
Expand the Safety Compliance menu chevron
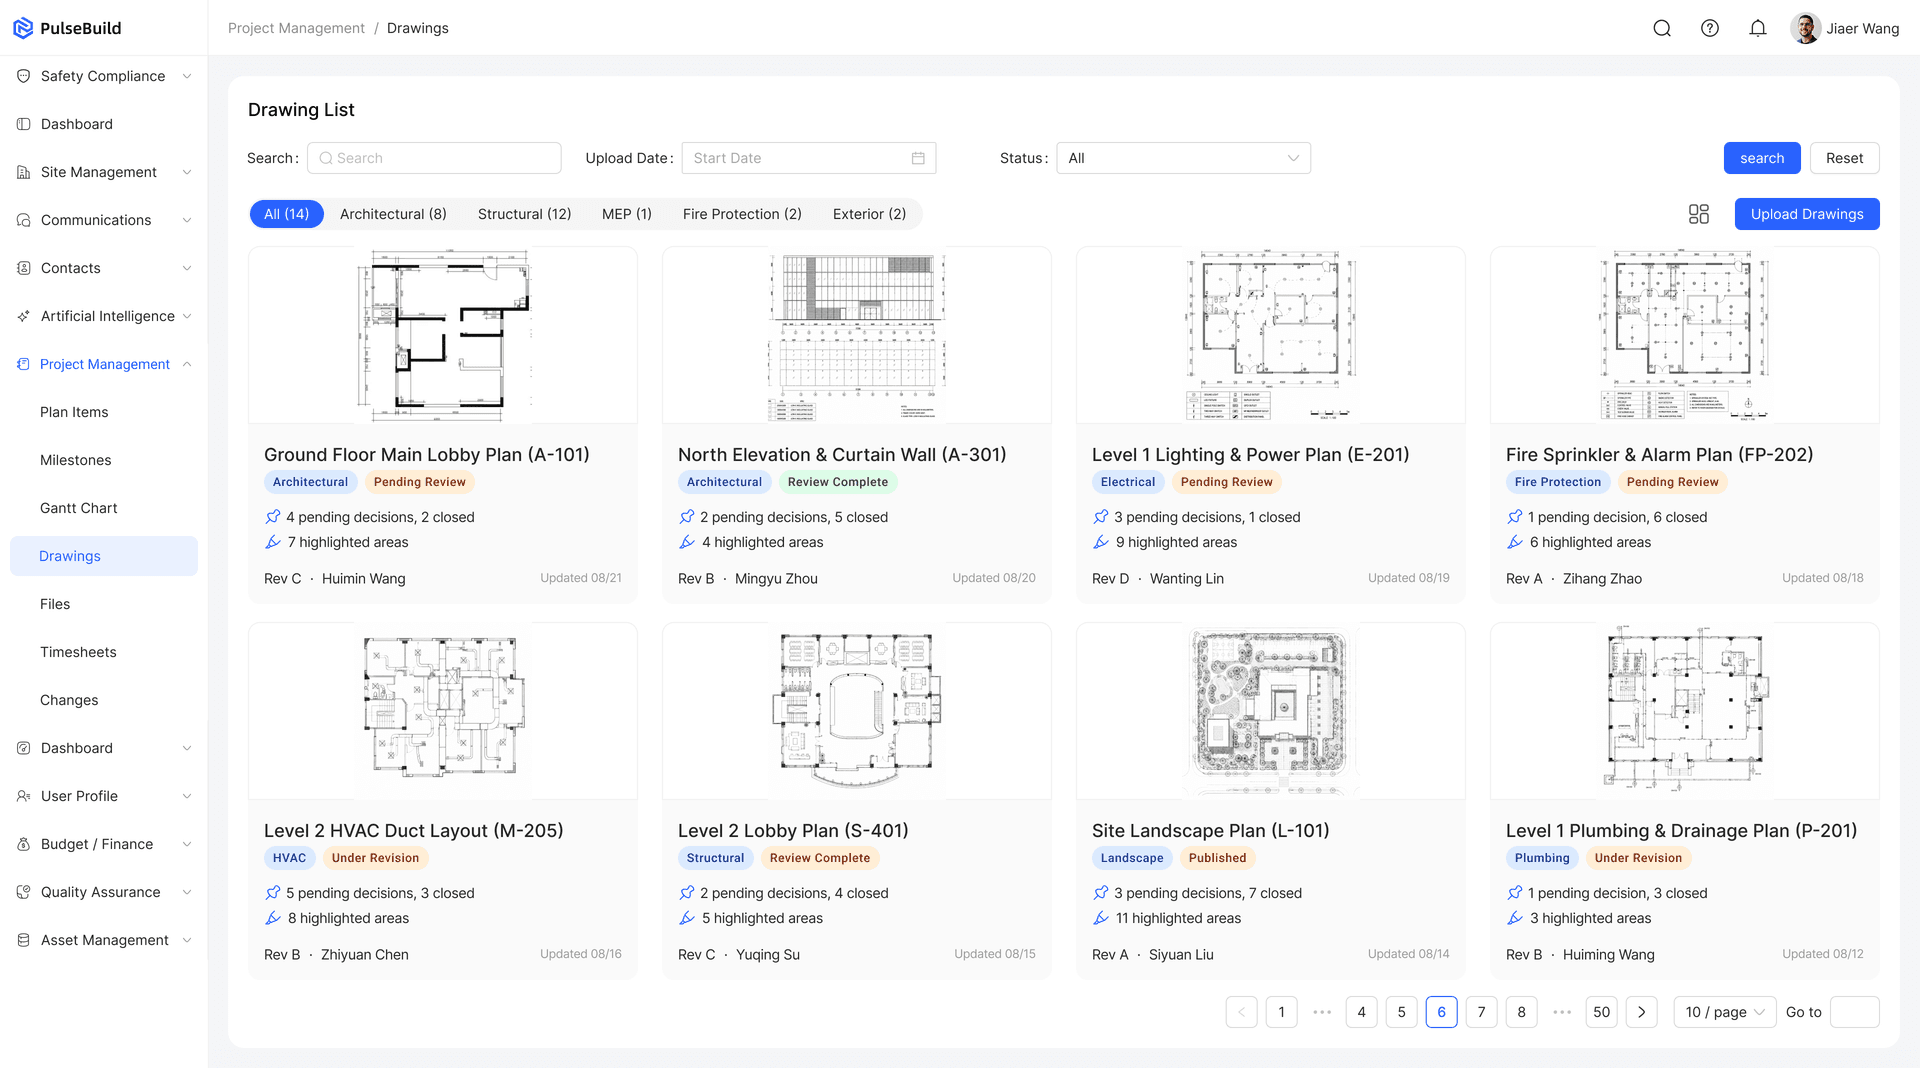pos(187,76)
